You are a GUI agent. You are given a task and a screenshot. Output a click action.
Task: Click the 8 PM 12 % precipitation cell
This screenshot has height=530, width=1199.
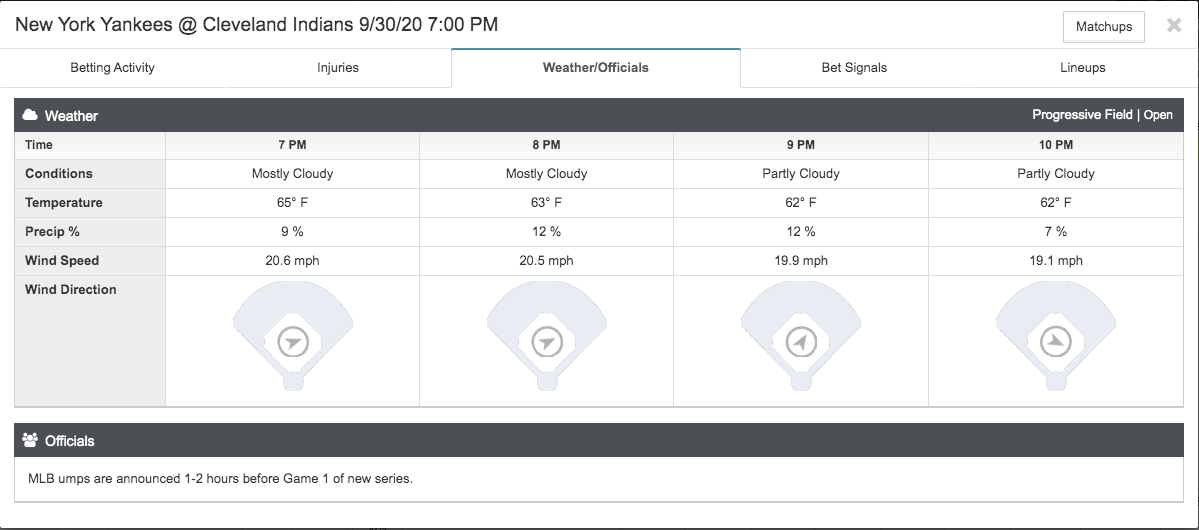547,232
